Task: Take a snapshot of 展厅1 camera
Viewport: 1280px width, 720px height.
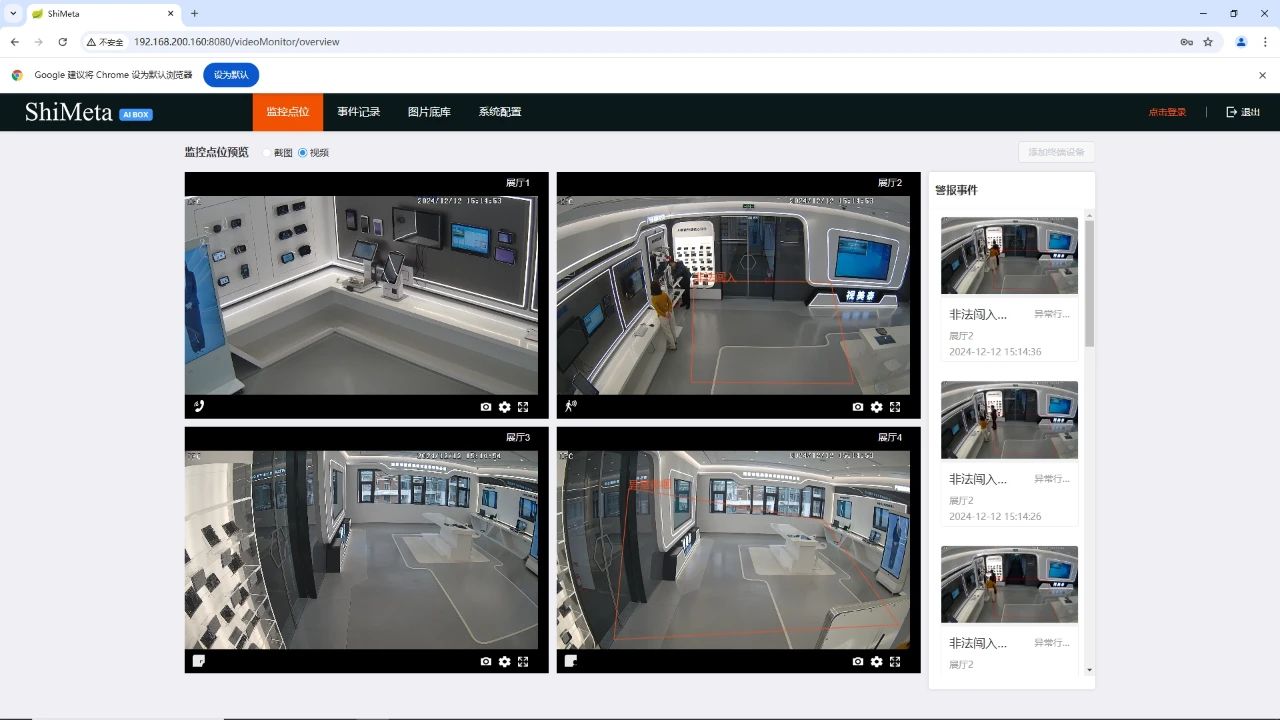Action: (x=486, y=407)
